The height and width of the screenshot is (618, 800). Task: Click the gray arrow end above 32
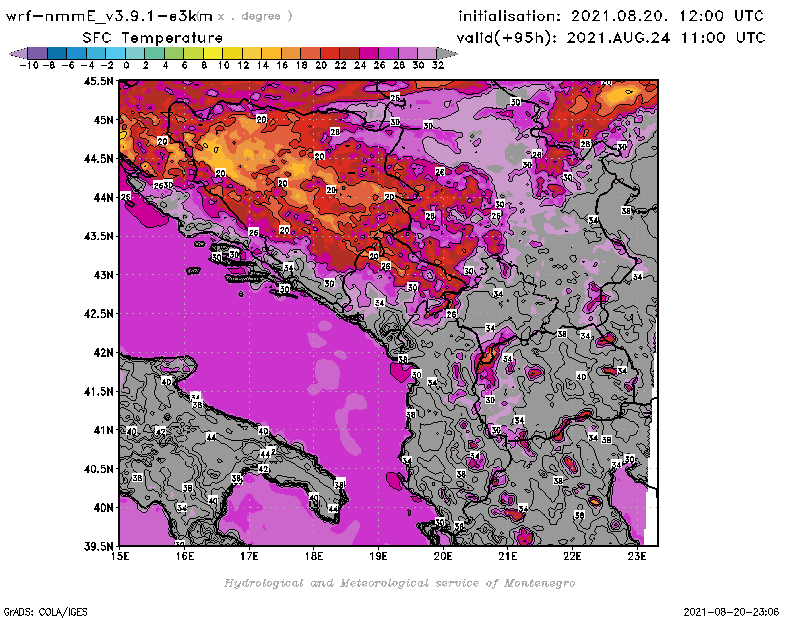tap(447, 54)
